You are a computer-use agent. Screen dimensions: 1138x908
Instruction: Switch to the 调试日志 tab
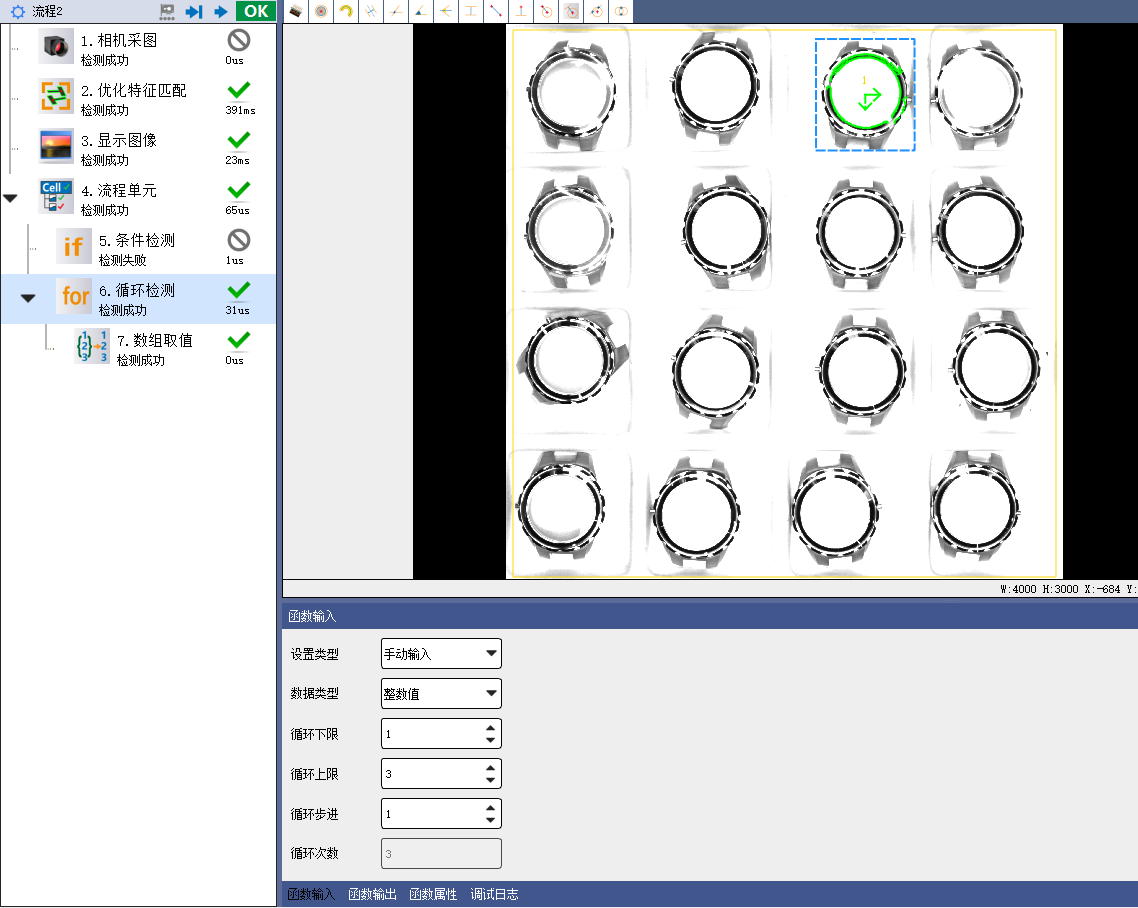point(494,894)
